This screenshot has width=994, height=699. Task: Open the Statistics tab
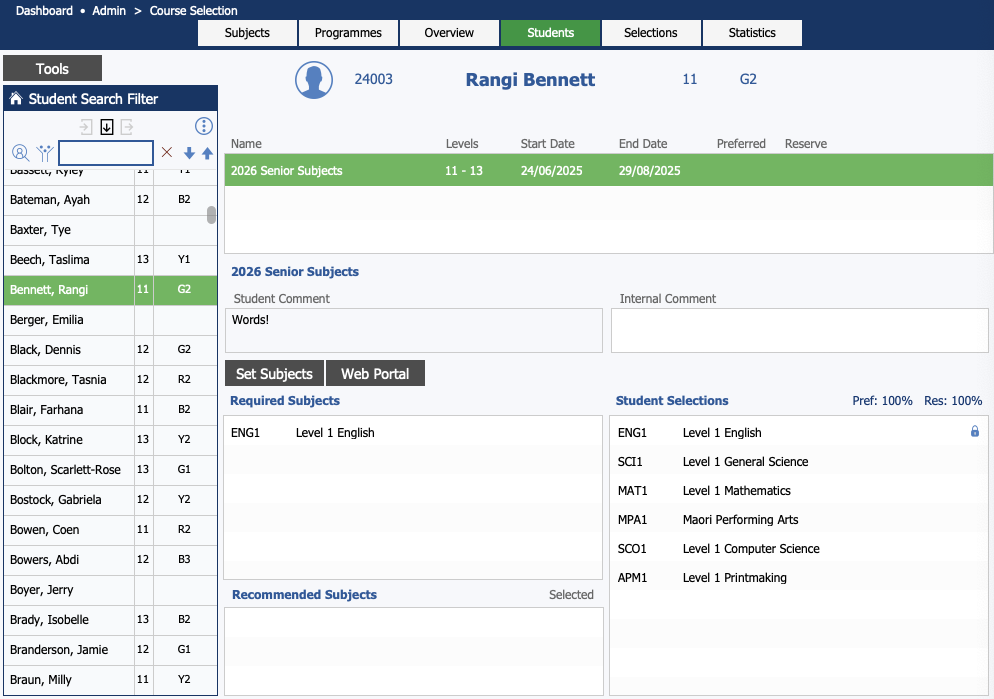point(752,33)
